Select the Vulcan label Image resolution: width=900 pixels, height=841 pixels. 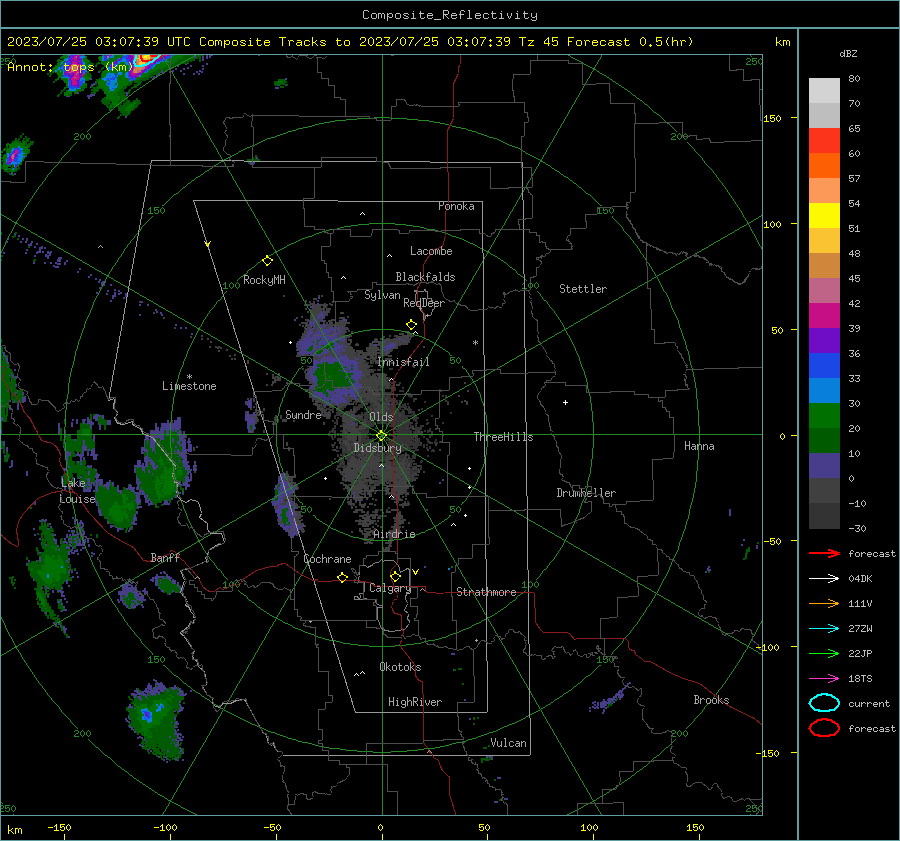click(x=508, y=743)
